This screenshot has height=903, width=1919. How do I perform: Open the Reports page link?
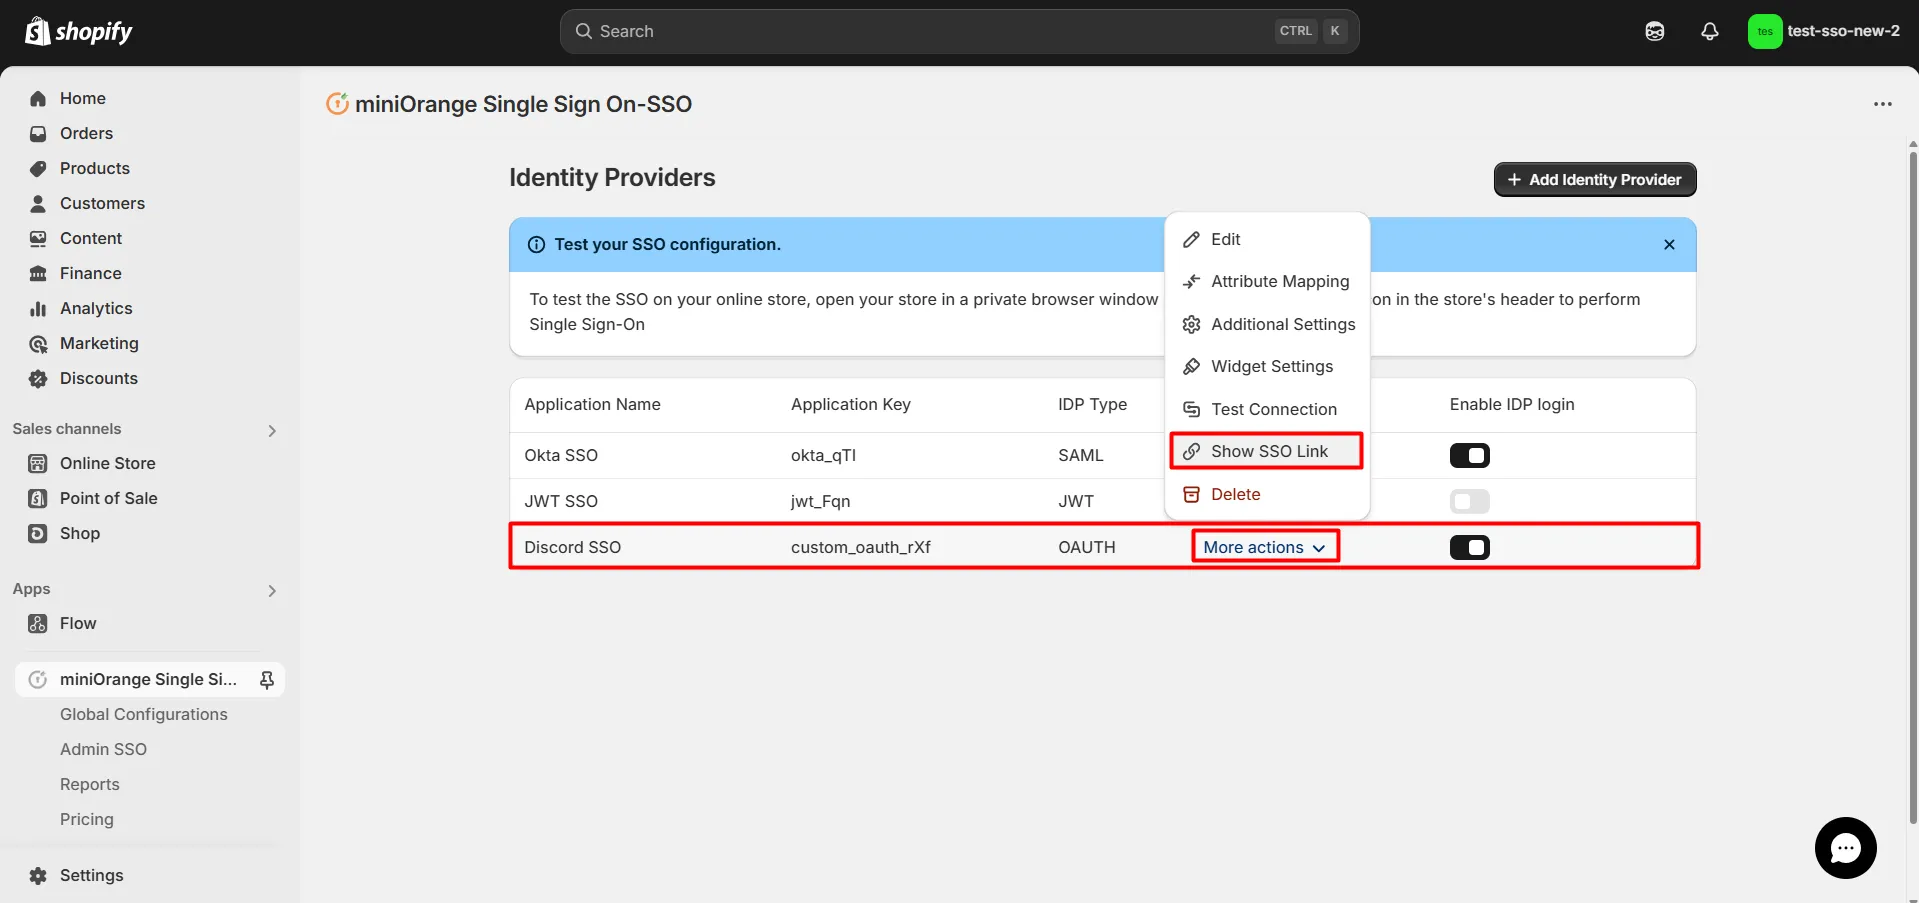[90, 785]
